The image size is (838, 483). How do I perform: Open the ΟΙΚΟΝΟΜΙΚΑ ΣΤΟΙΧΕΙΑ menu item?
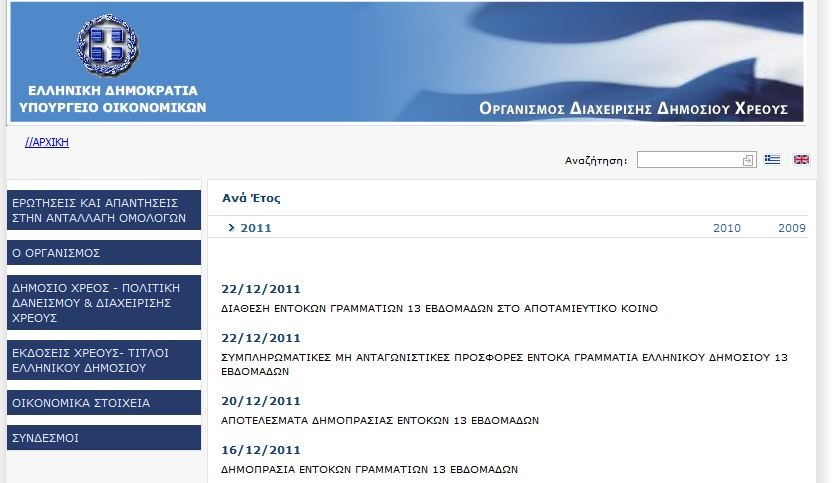[x=104, y=402]
